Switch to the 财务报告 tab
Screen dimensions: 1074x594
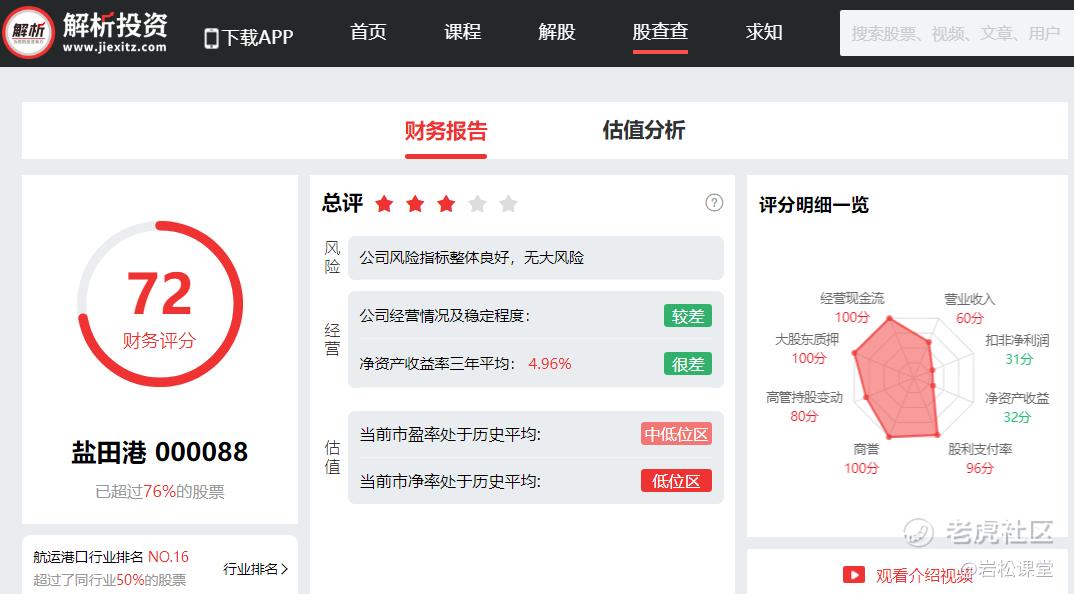(x=446, y=130)
